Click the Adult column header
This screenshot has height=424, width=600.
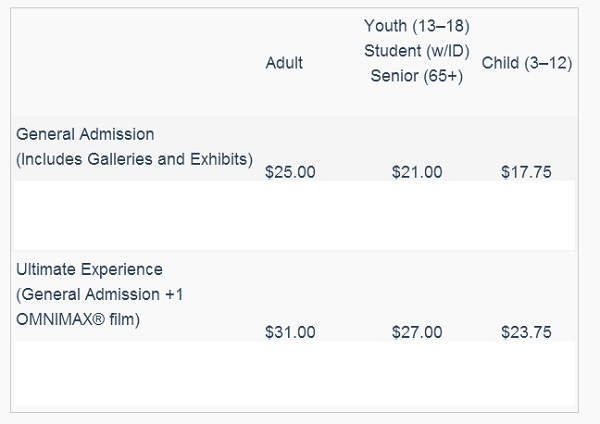tap(284, 63)
